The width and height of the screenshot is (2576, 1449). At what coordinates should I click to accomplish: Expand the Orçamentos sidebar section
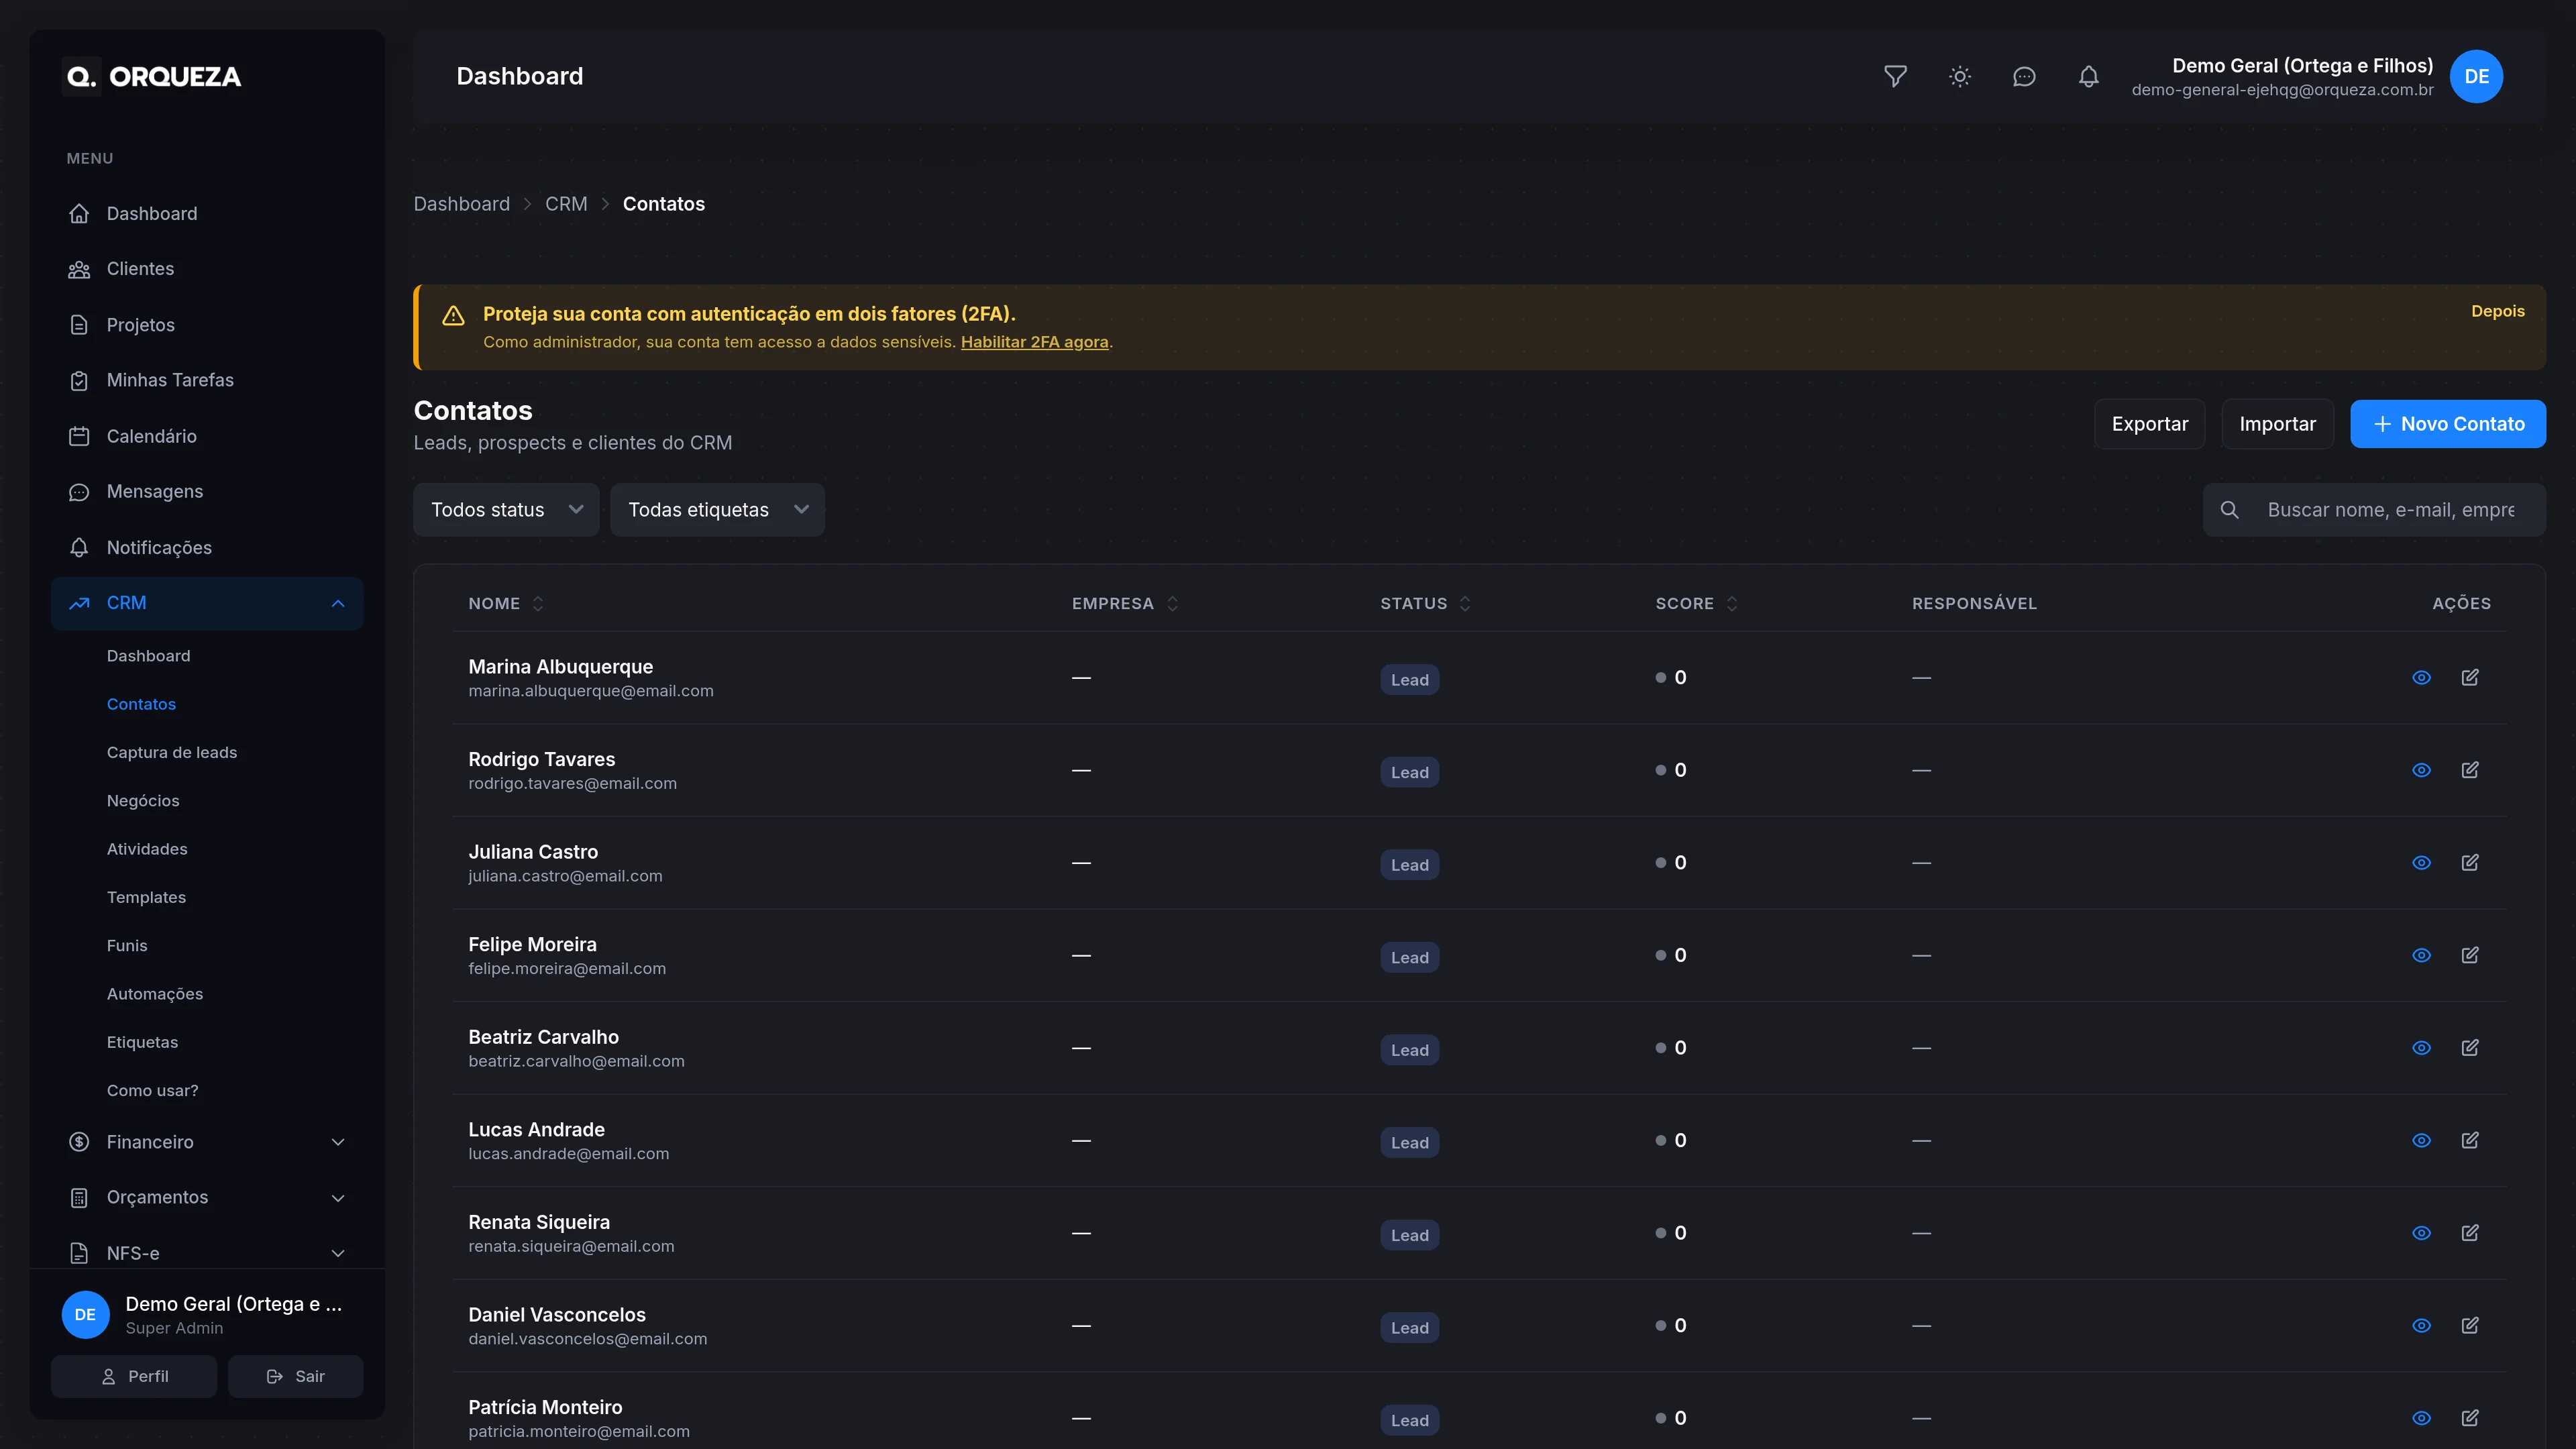pos(207,1197)
